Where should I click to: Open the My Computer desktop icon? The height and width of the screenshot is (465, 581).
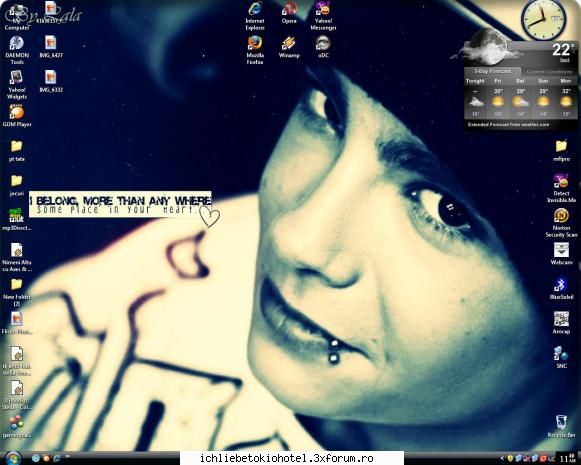point(17,17)
